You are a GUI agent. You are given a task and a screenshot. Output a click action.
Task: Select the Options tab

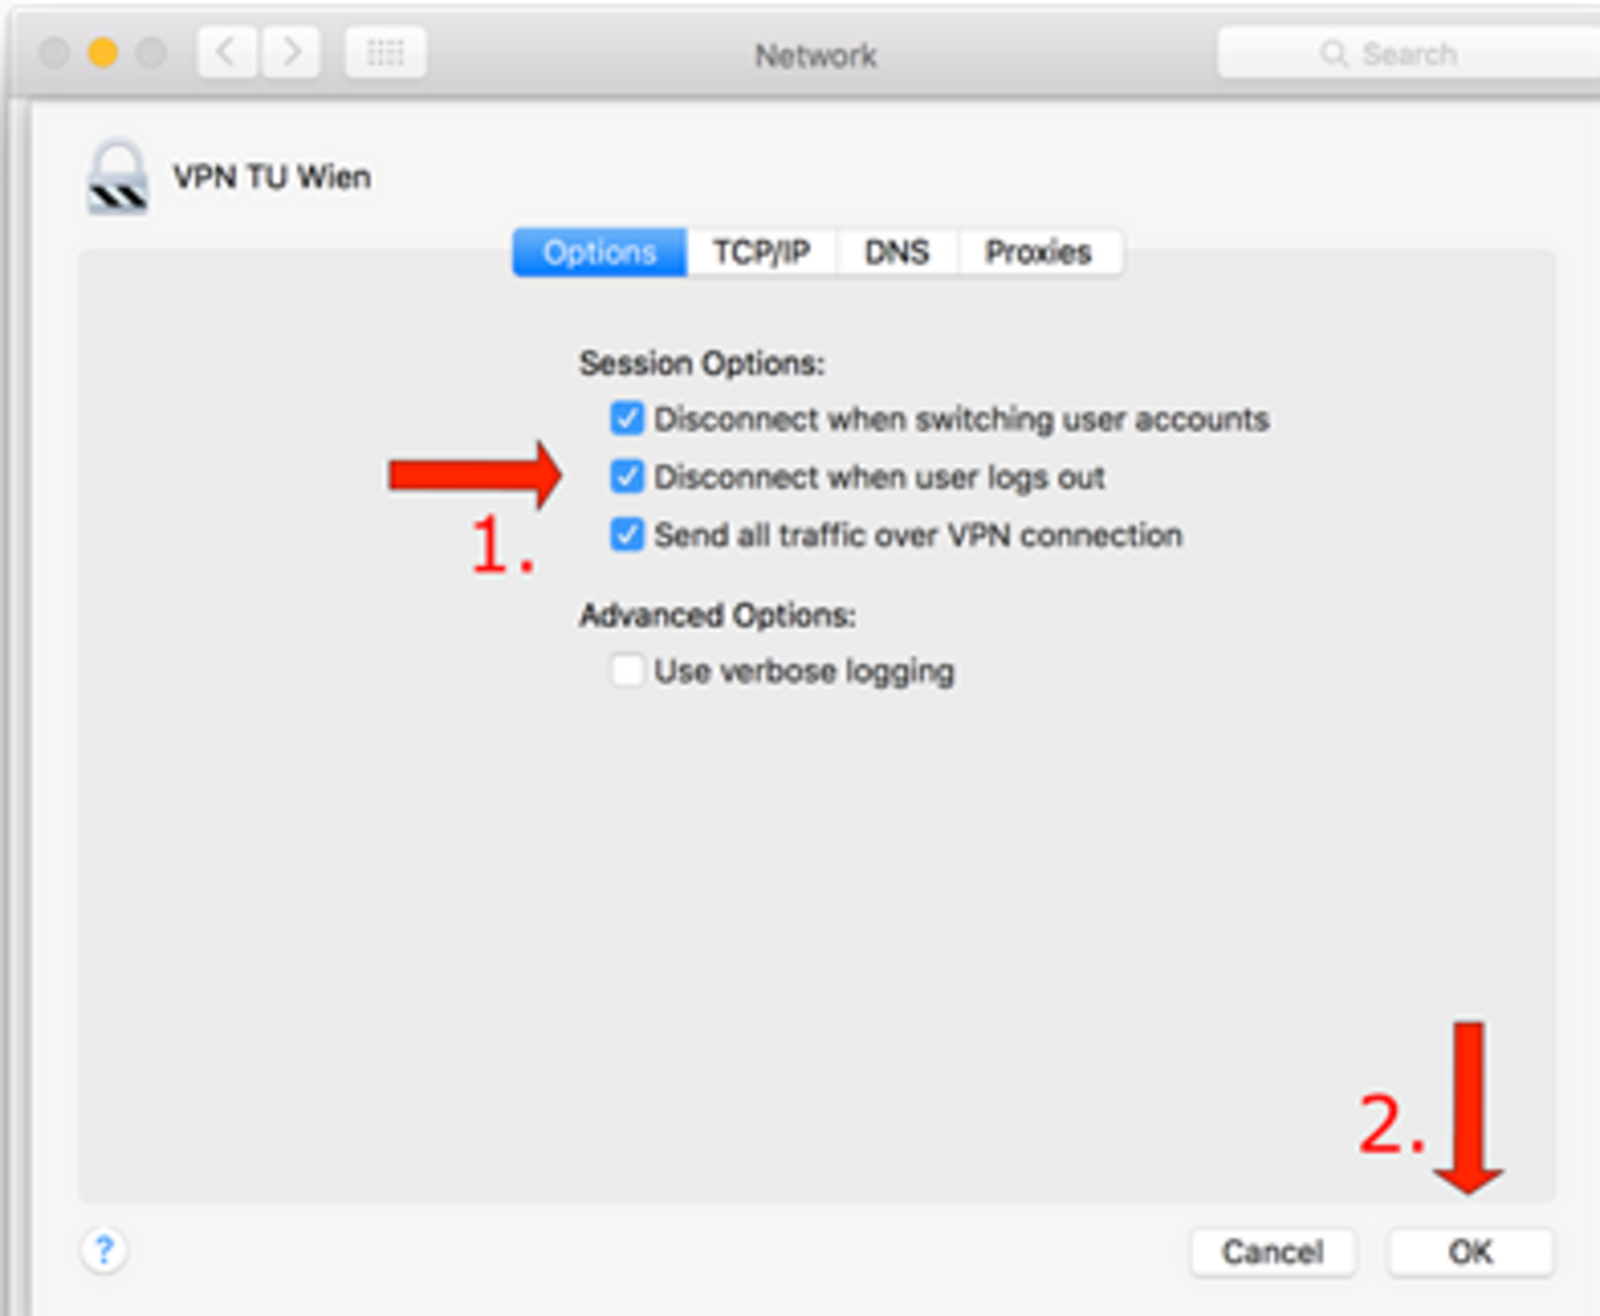(x=600, y=252)
